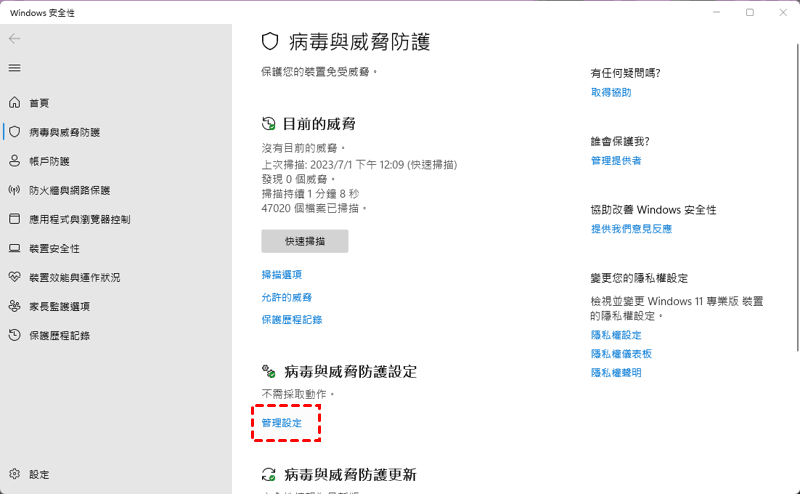Open the 管理提供者 link
The height and width of the screenshot is (494, 800).
pyautogui.click(x=616, y=160)
